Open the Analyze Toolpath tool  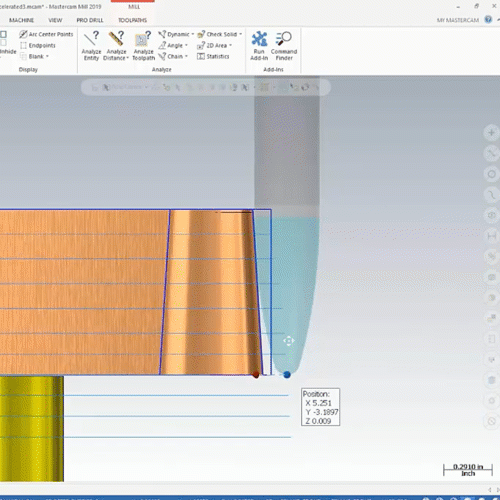(x=144, y=46)
